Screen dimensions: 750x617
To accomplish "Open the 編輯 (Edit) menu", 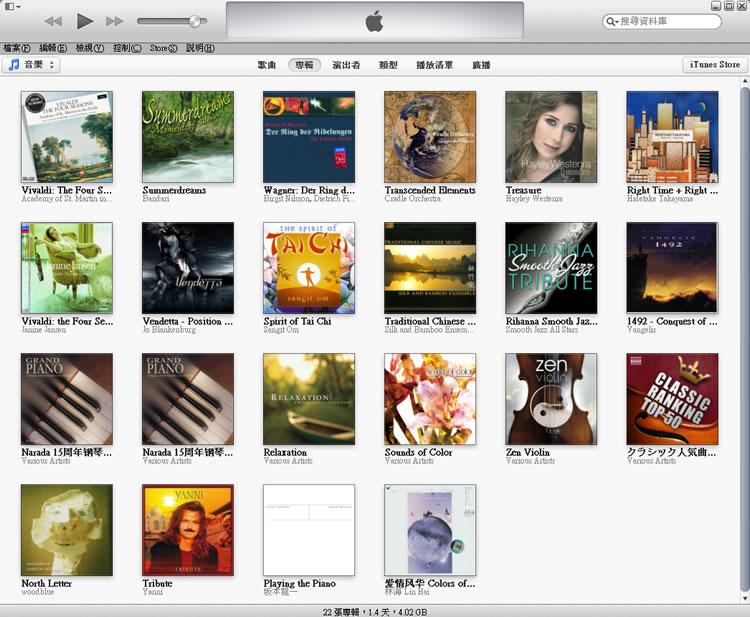I will pos(53,48).
